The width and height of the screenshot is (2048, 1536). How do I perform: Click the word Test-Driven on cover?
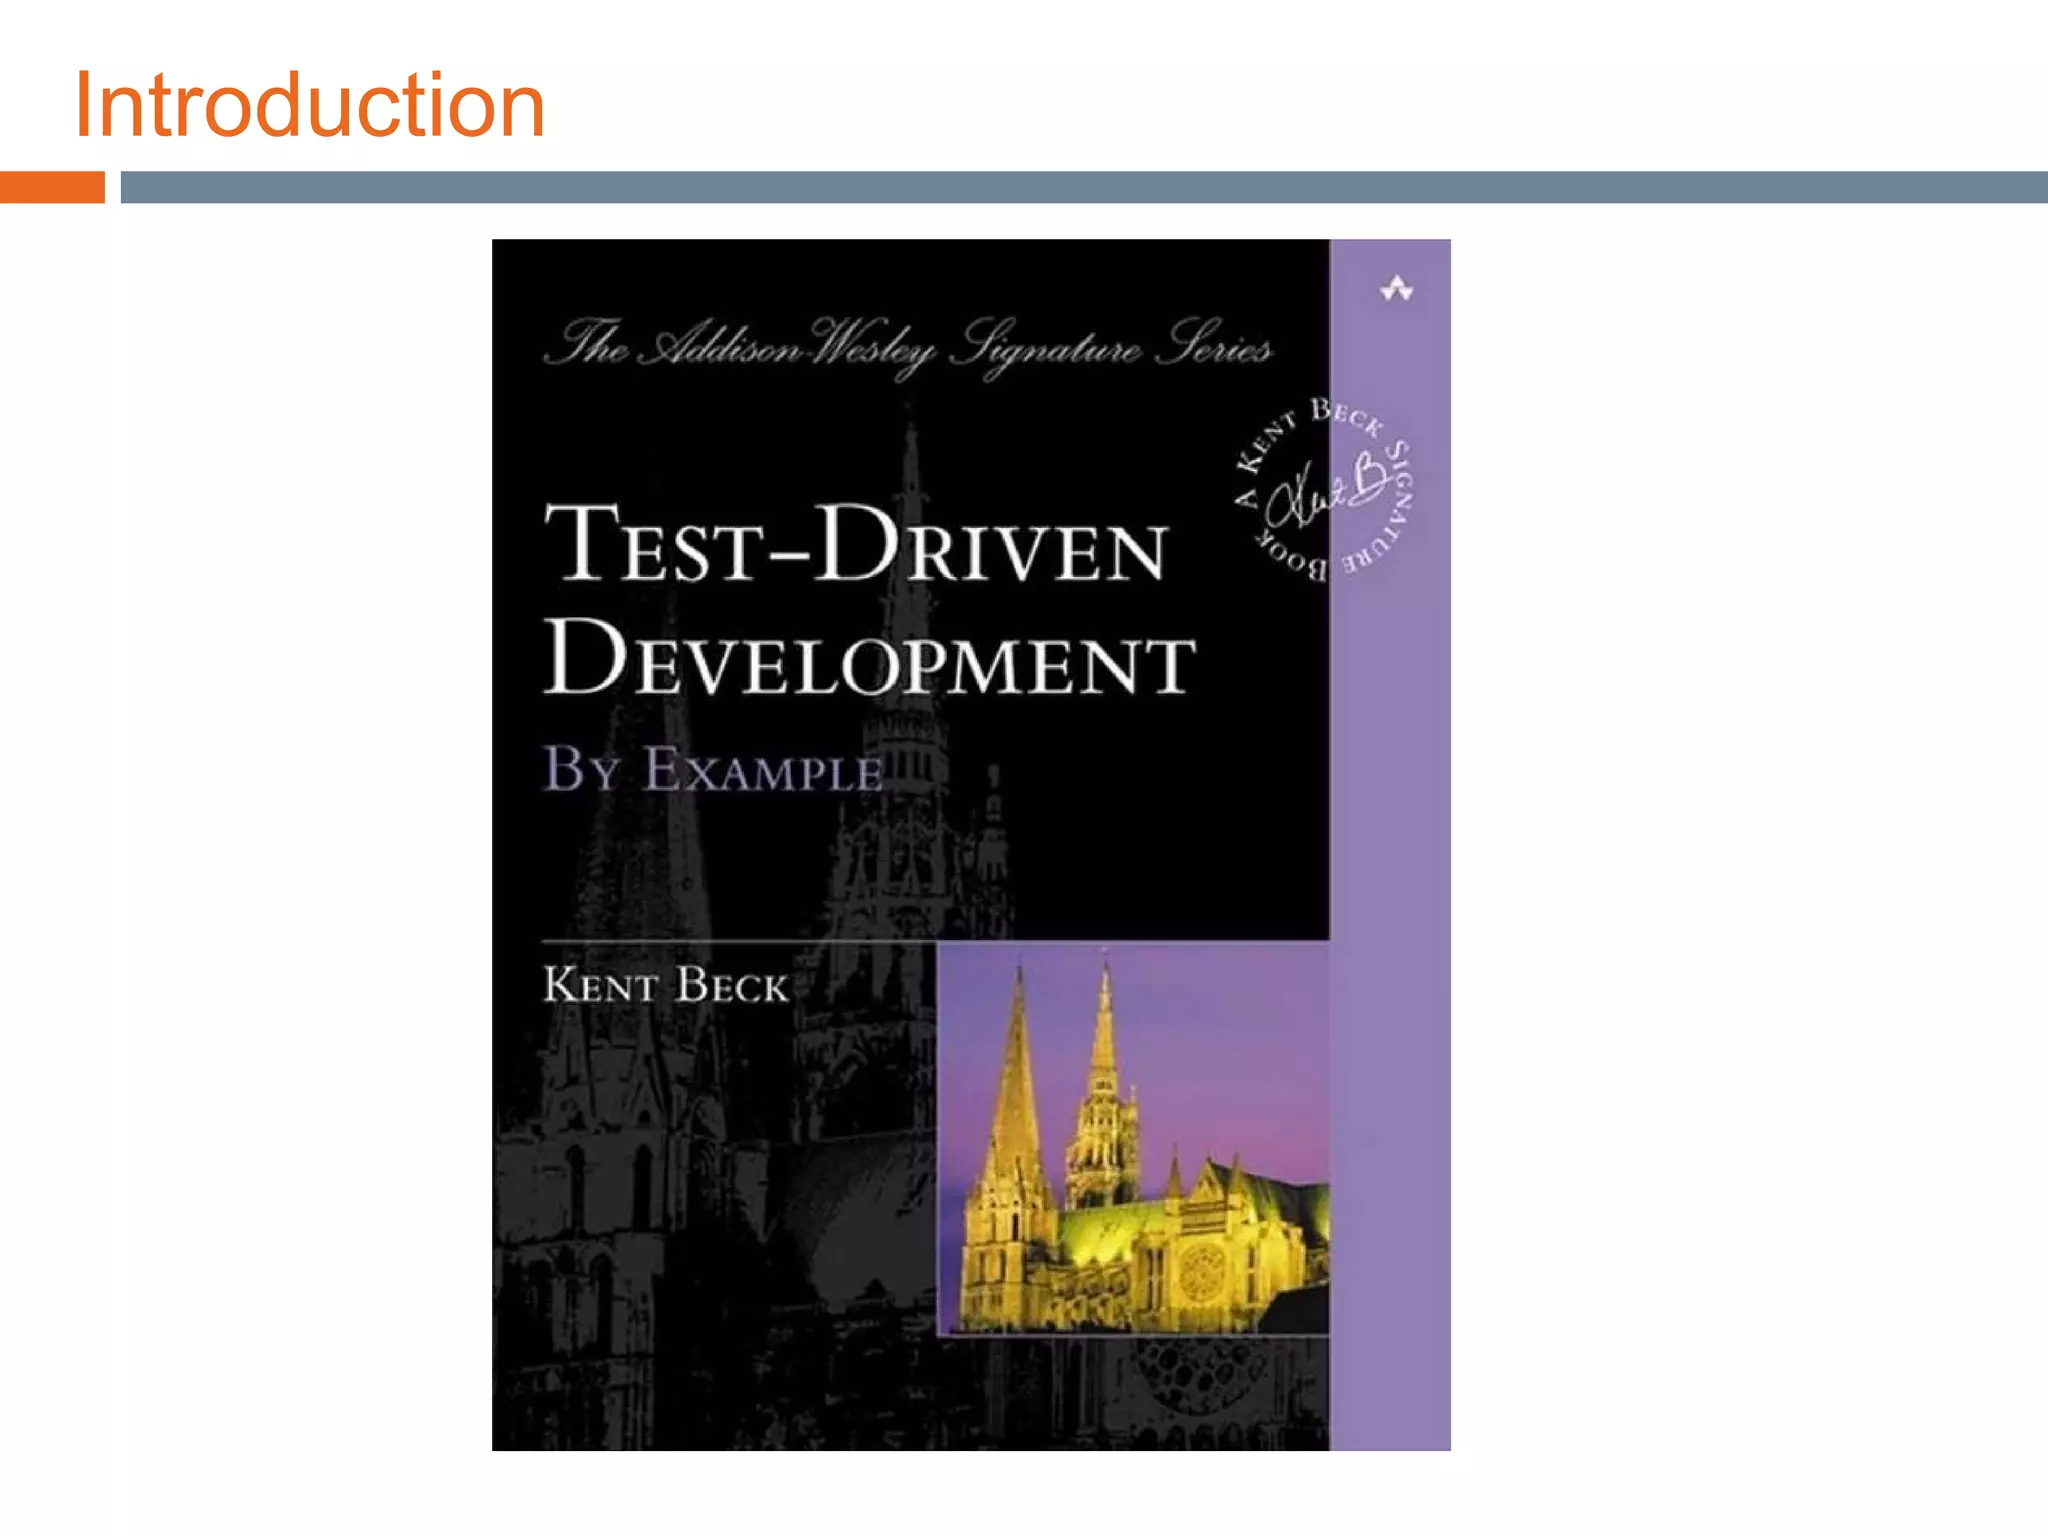click(x=855, y=545)
